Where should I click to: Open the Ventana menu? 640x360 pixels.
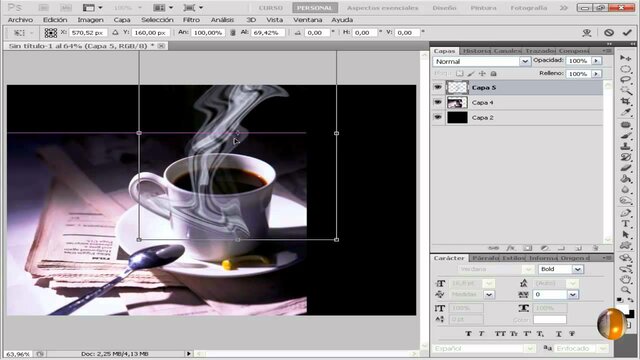coord(307,20)
